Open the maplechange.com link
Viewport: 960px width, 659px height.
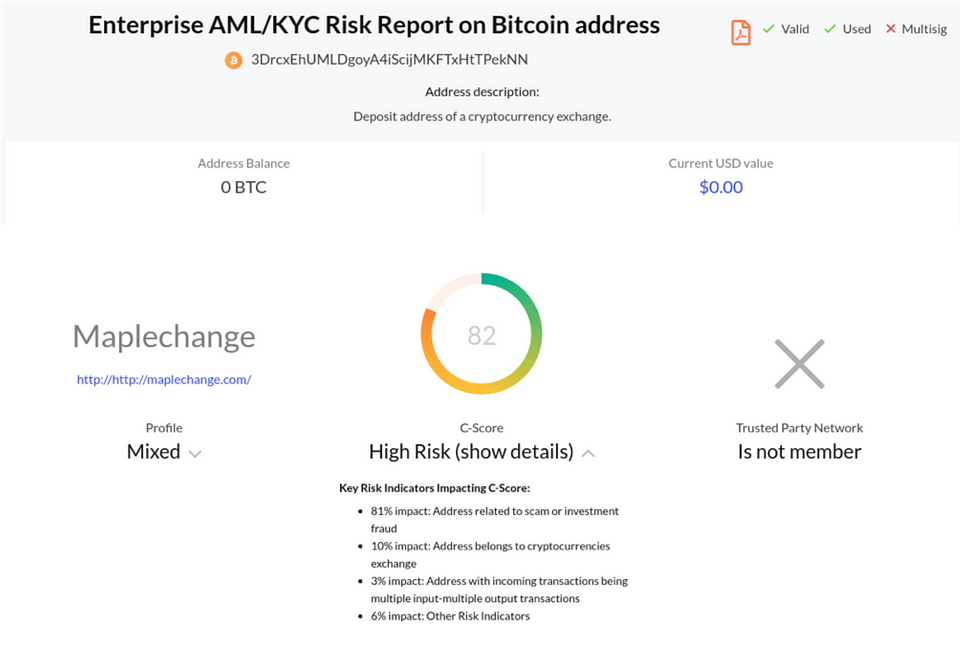coord(164,380)
